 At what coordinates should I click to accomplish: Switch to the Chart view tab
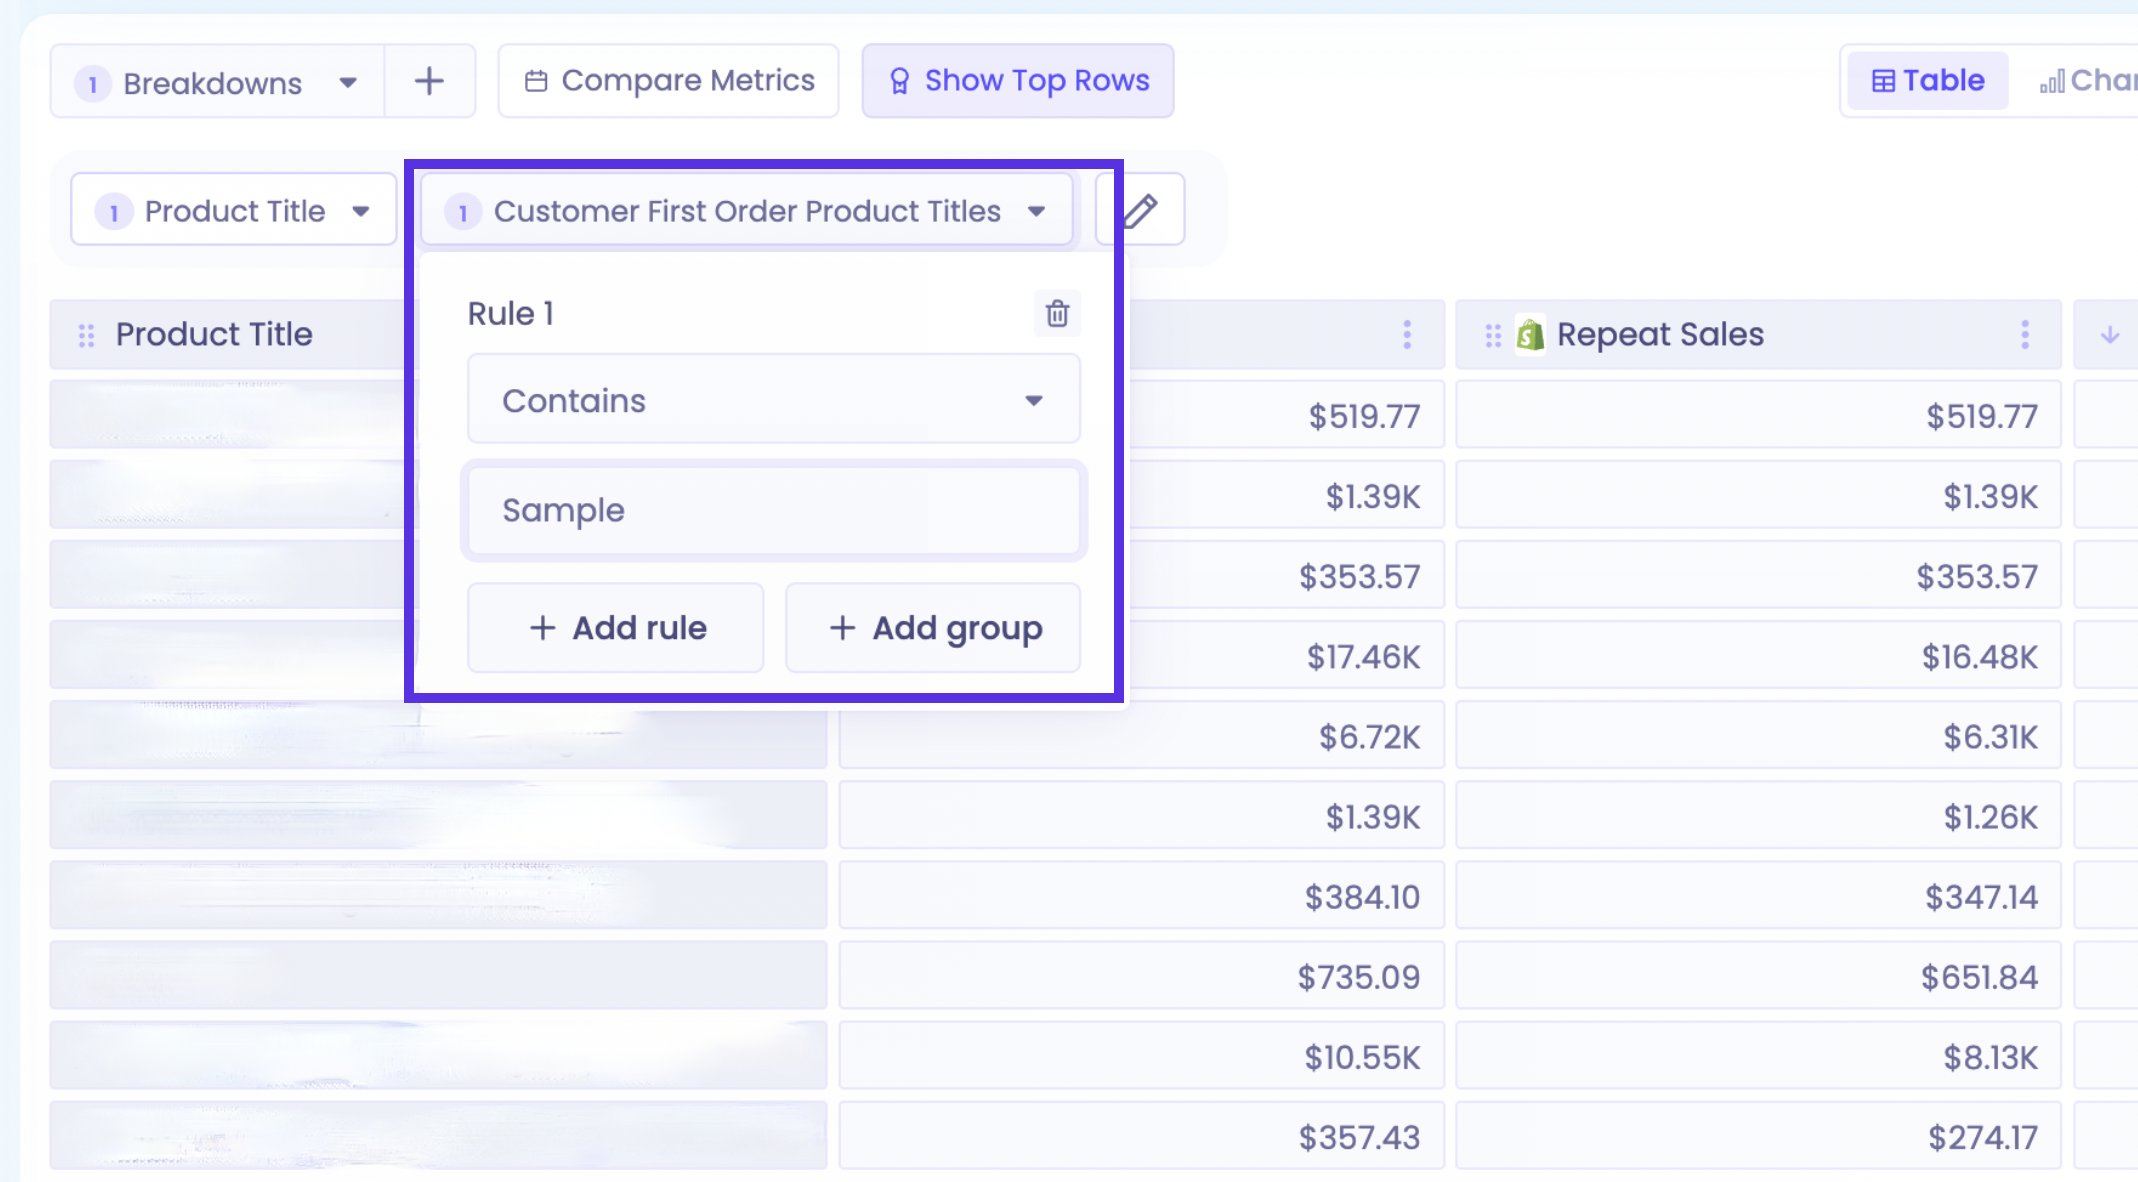[x=2088, y=81]
